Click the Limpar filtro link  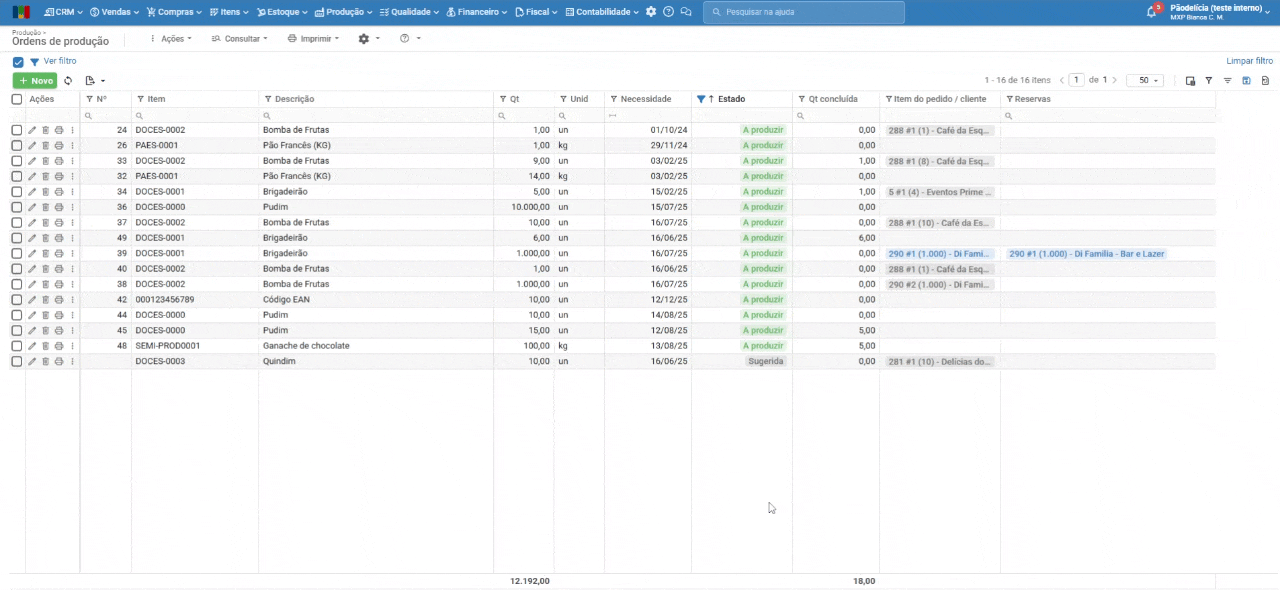point(1249,61)
